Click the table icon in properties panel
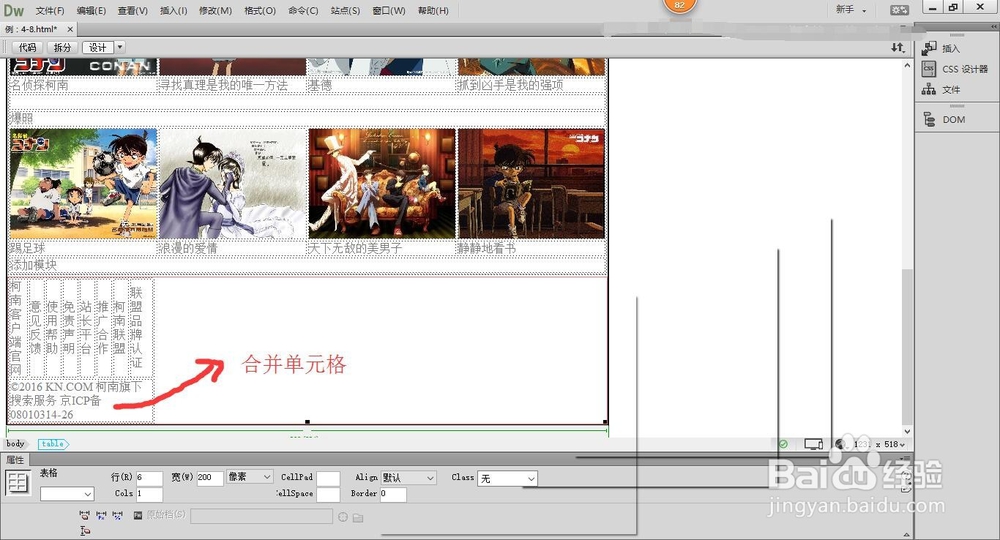 (18, 483)
